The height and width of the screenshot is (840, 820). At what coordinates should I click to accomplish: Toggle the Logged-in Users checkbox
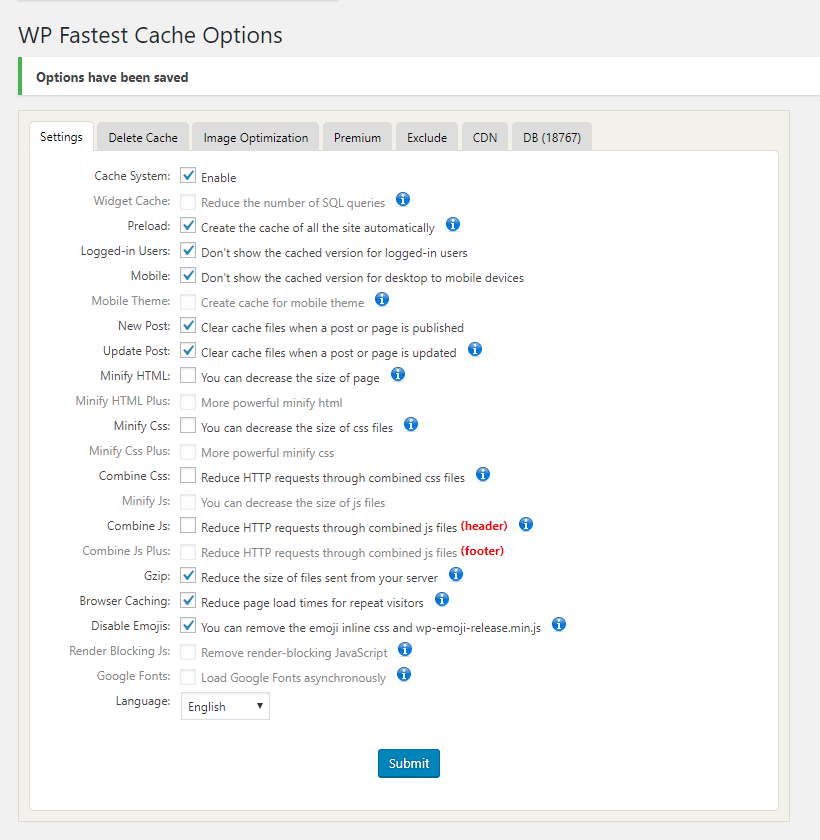188,250
